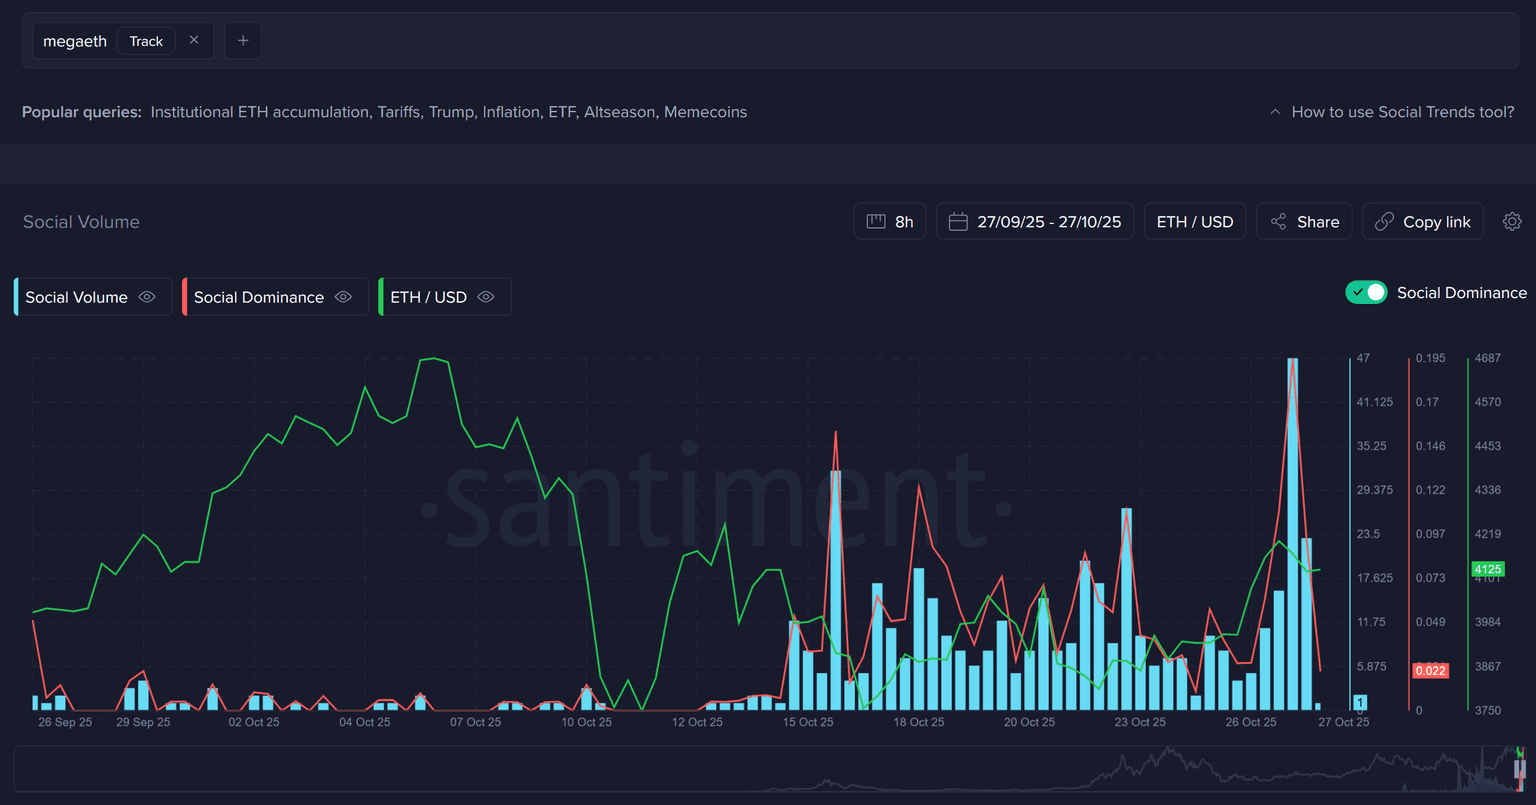The height and width of the screenshot is (805, 1536).
Task: Open the 8h interval selector
Action: click(890, 222)
